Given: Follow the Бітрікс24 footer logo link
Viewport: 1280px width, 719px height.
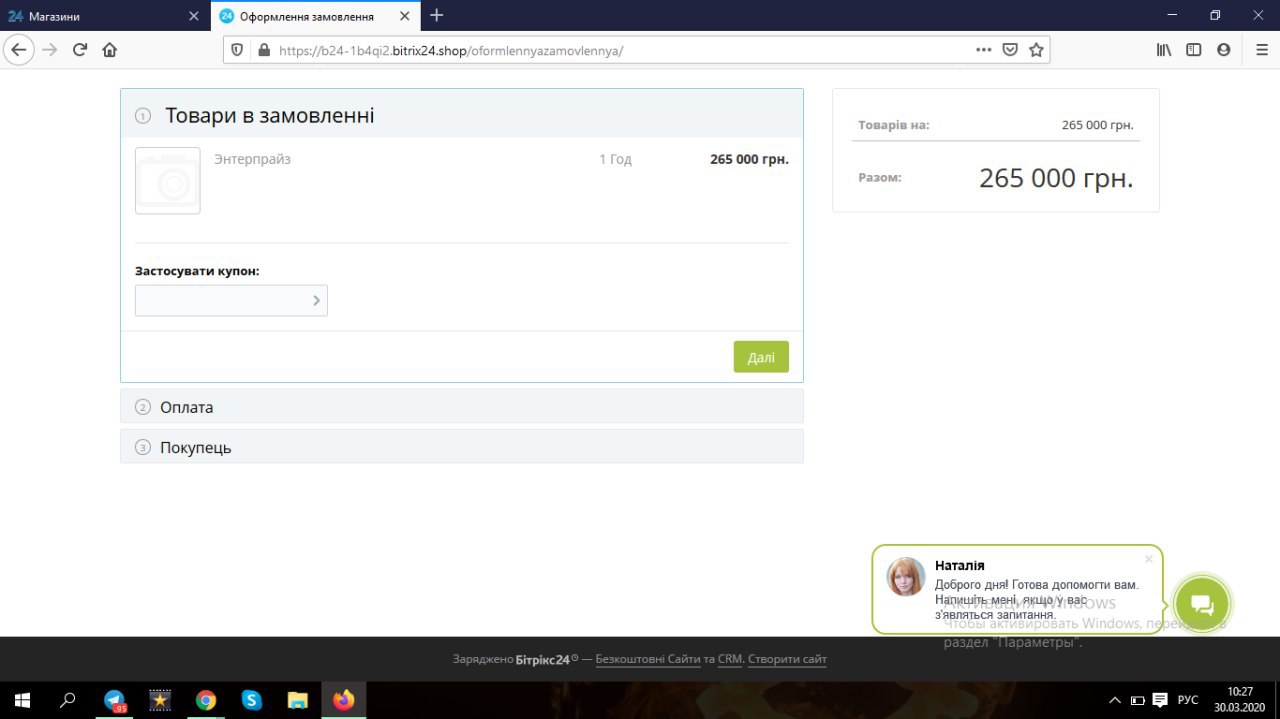Looking at the screenshot, I should pos(546,659).
